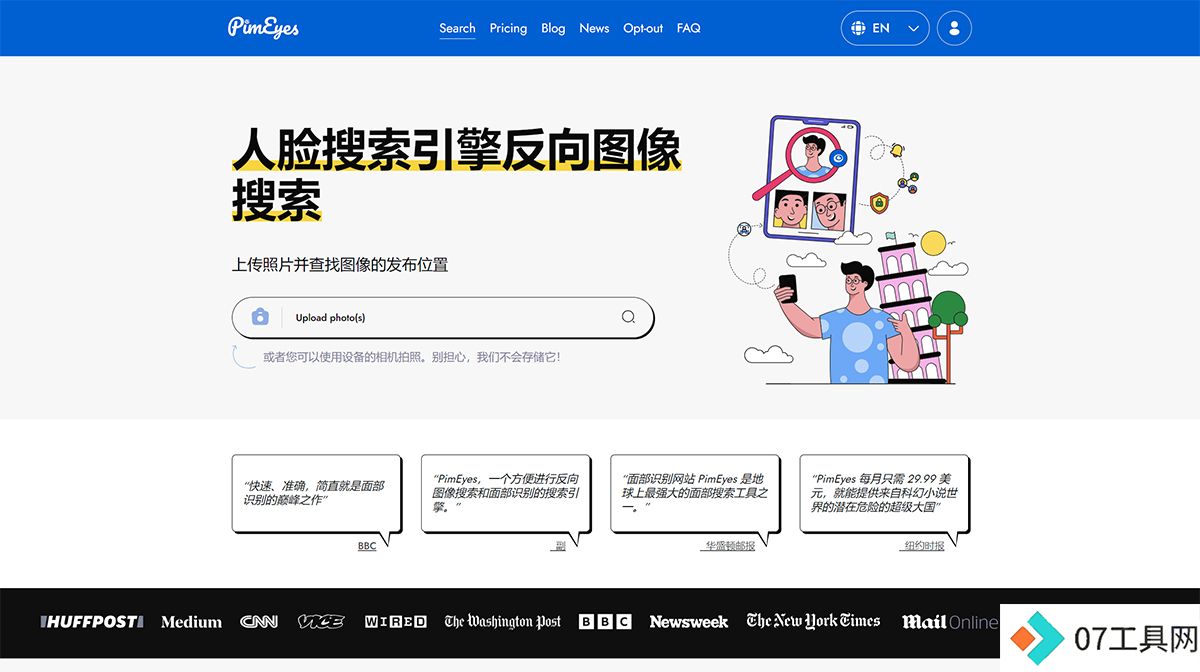Screen dimensions: 1200x672
Task: Click the quote card about 反向图像搜索
Action: 505,494
